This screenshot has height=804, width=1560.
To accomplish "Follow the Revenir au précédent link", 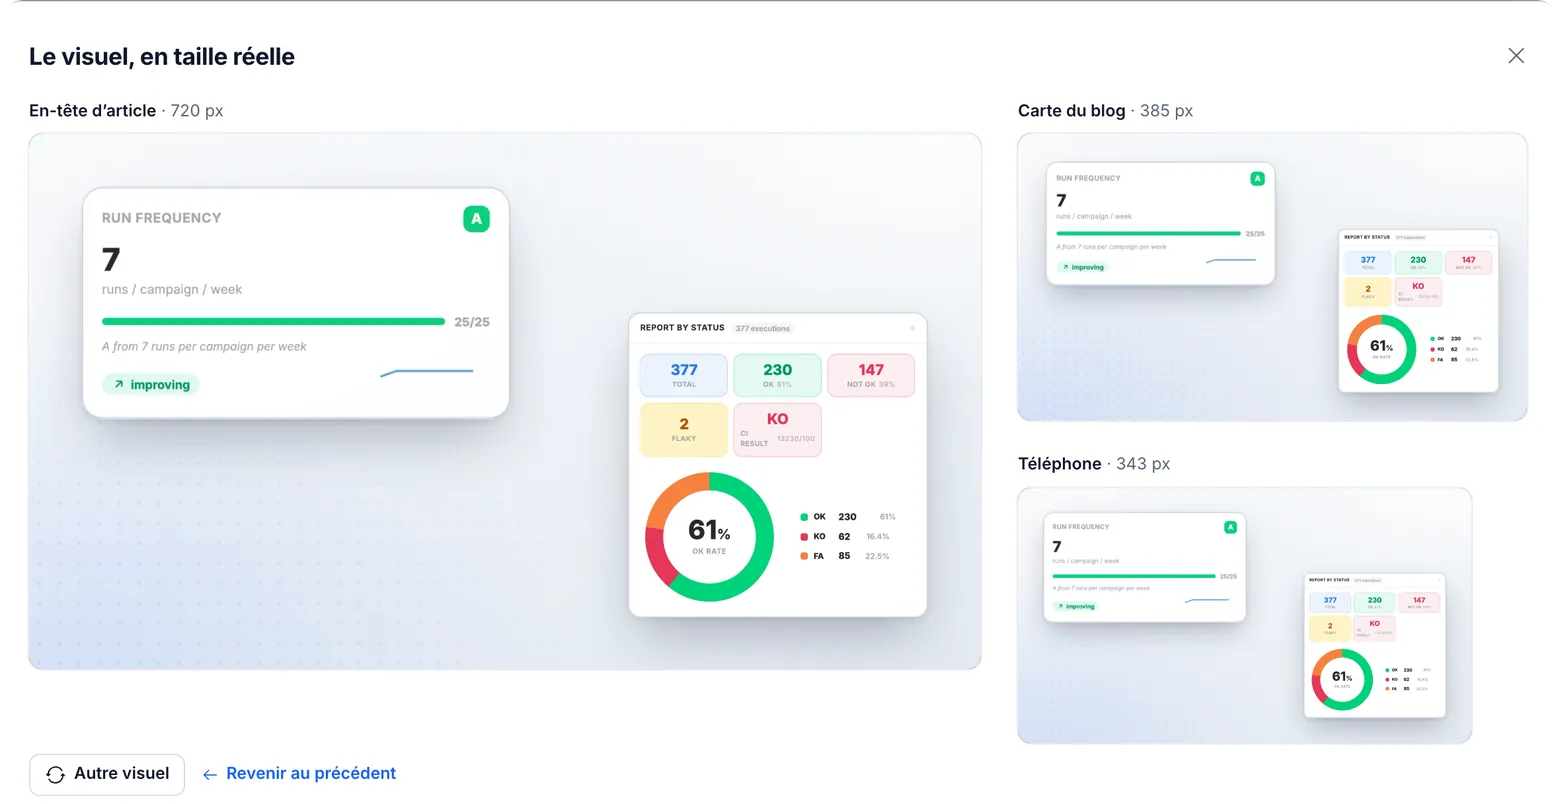I will 299,773.
